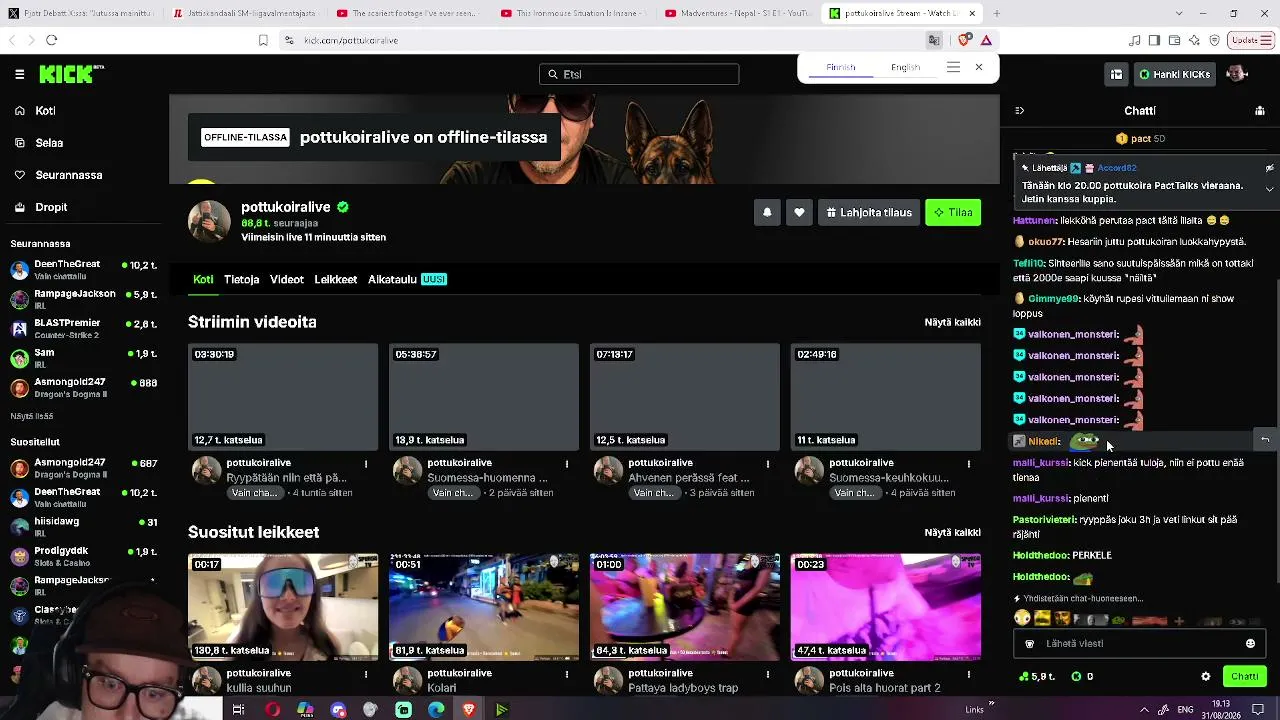Click the Lahjoita tilaus button
Screen dimensions: 1280x720
coord(869,212)
